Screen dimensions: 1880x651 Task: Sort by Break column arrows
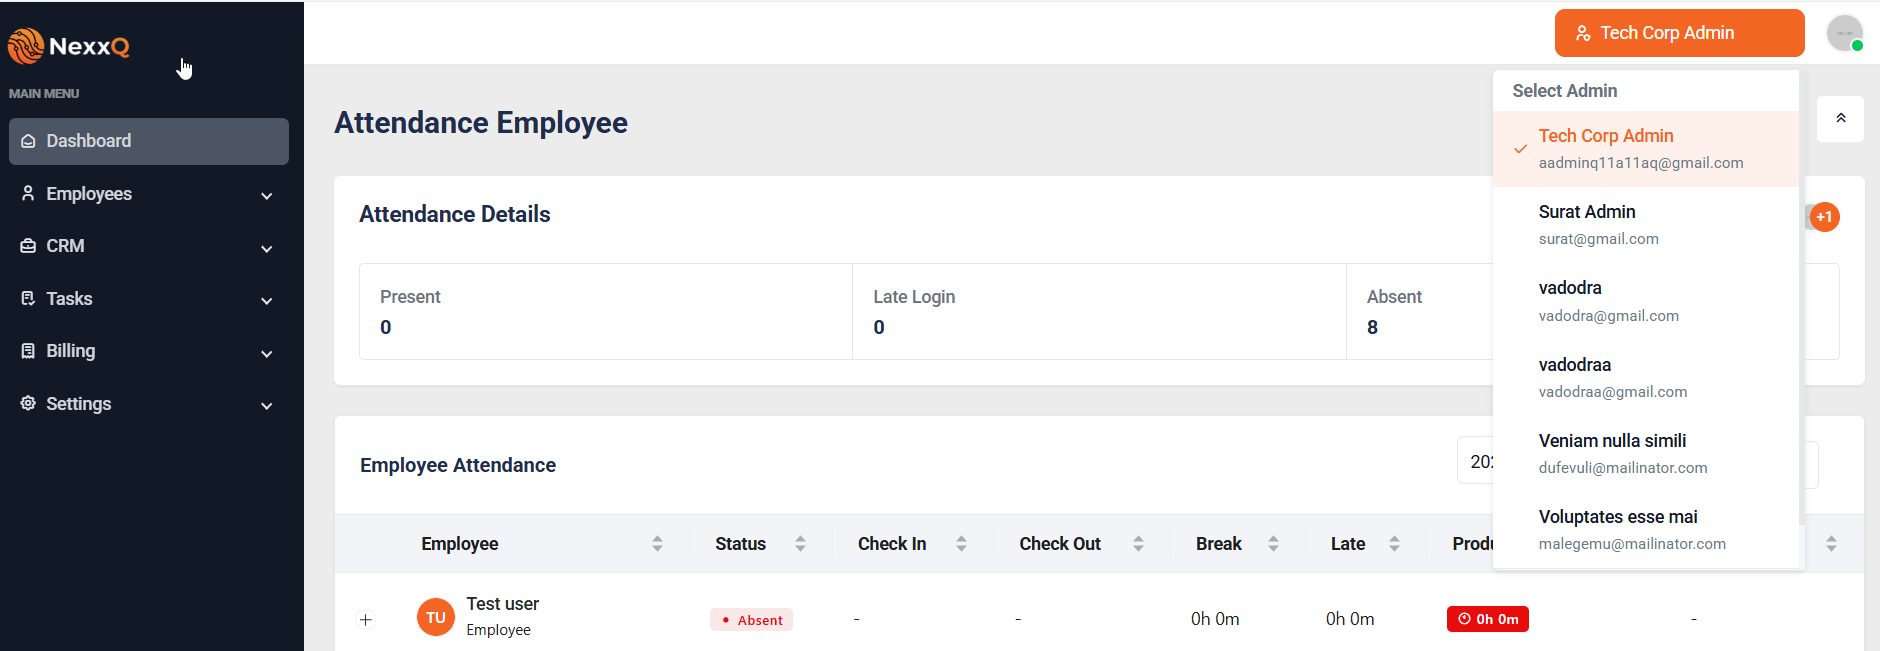pyautogui.click(x=1273, y=544)
